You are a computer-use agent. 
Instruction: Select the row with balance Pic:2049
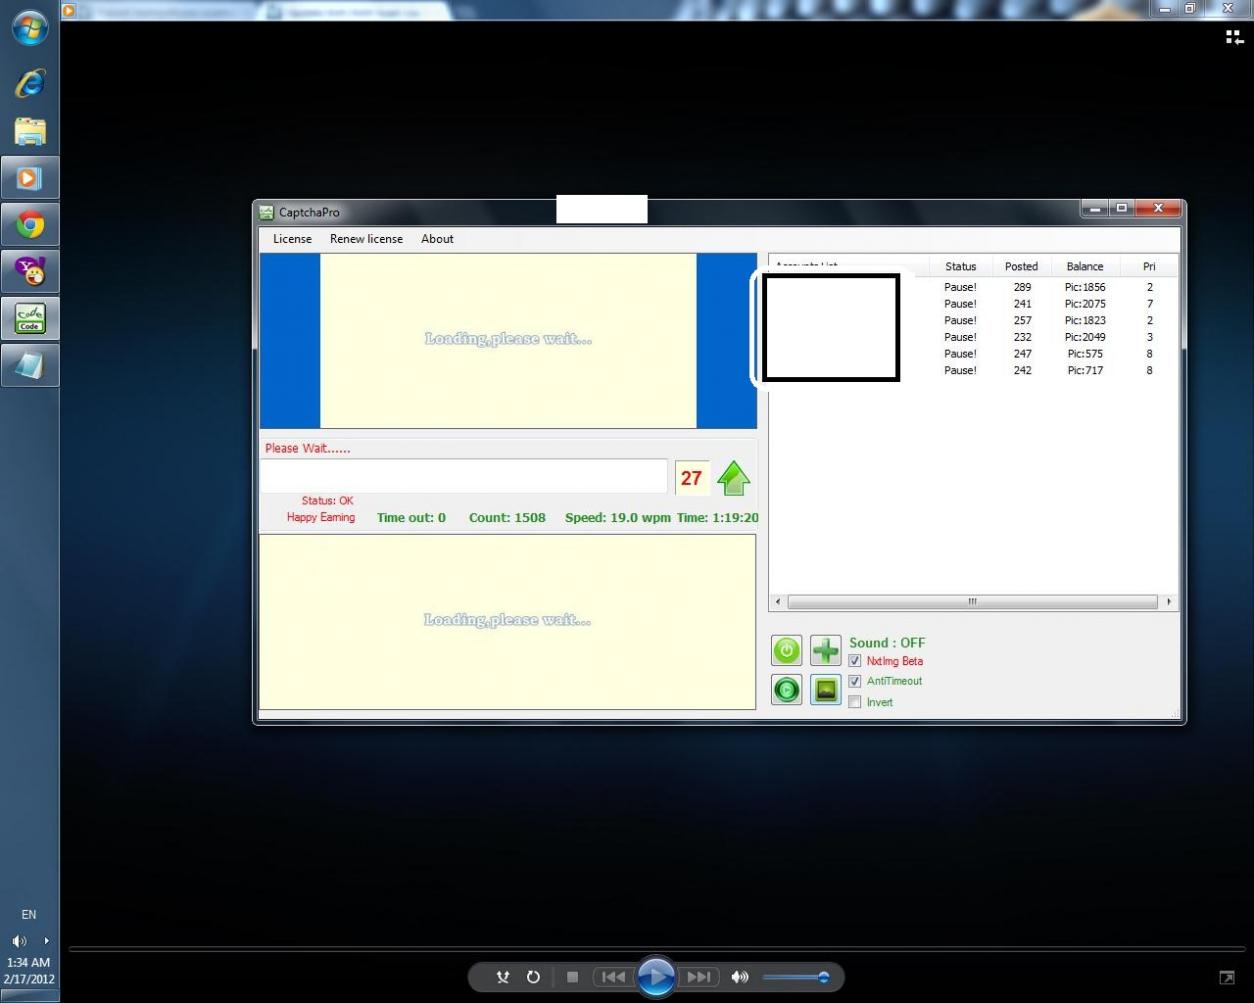click(973, 337)
